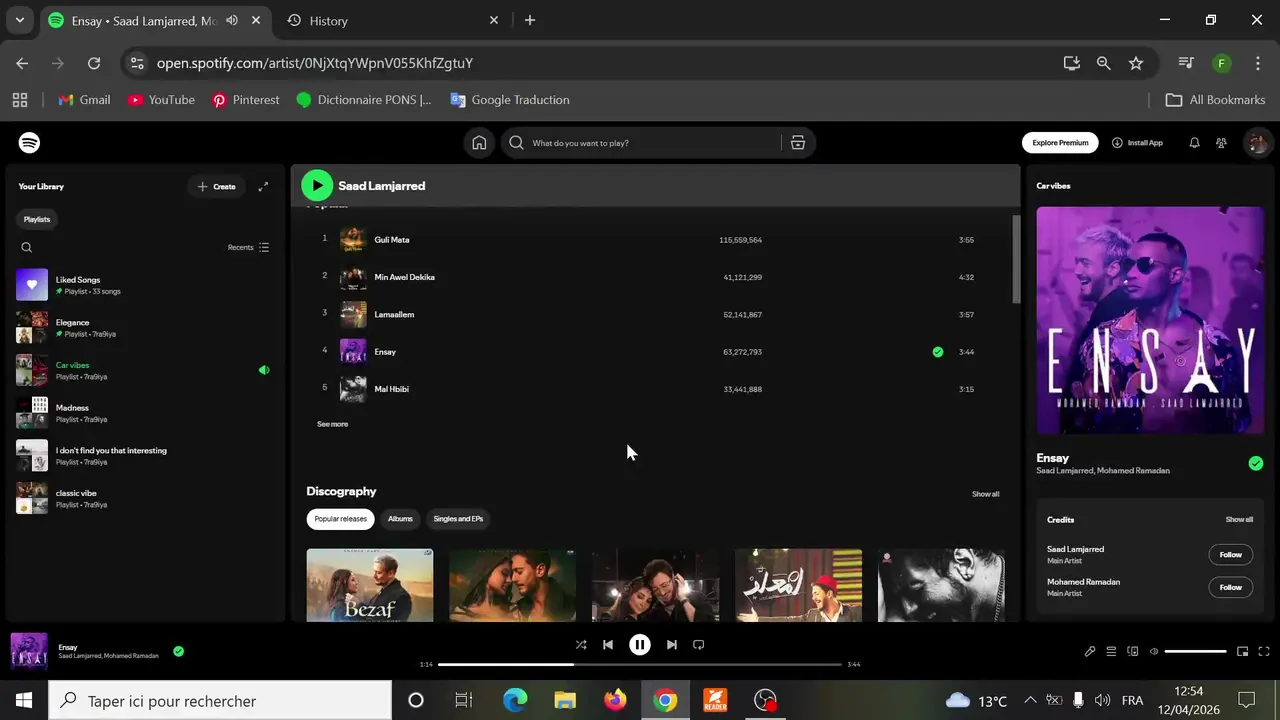This screenshot has height=720, width=1280.
Task: Toggle shuffle in the player bar
Action: point(581,645)
